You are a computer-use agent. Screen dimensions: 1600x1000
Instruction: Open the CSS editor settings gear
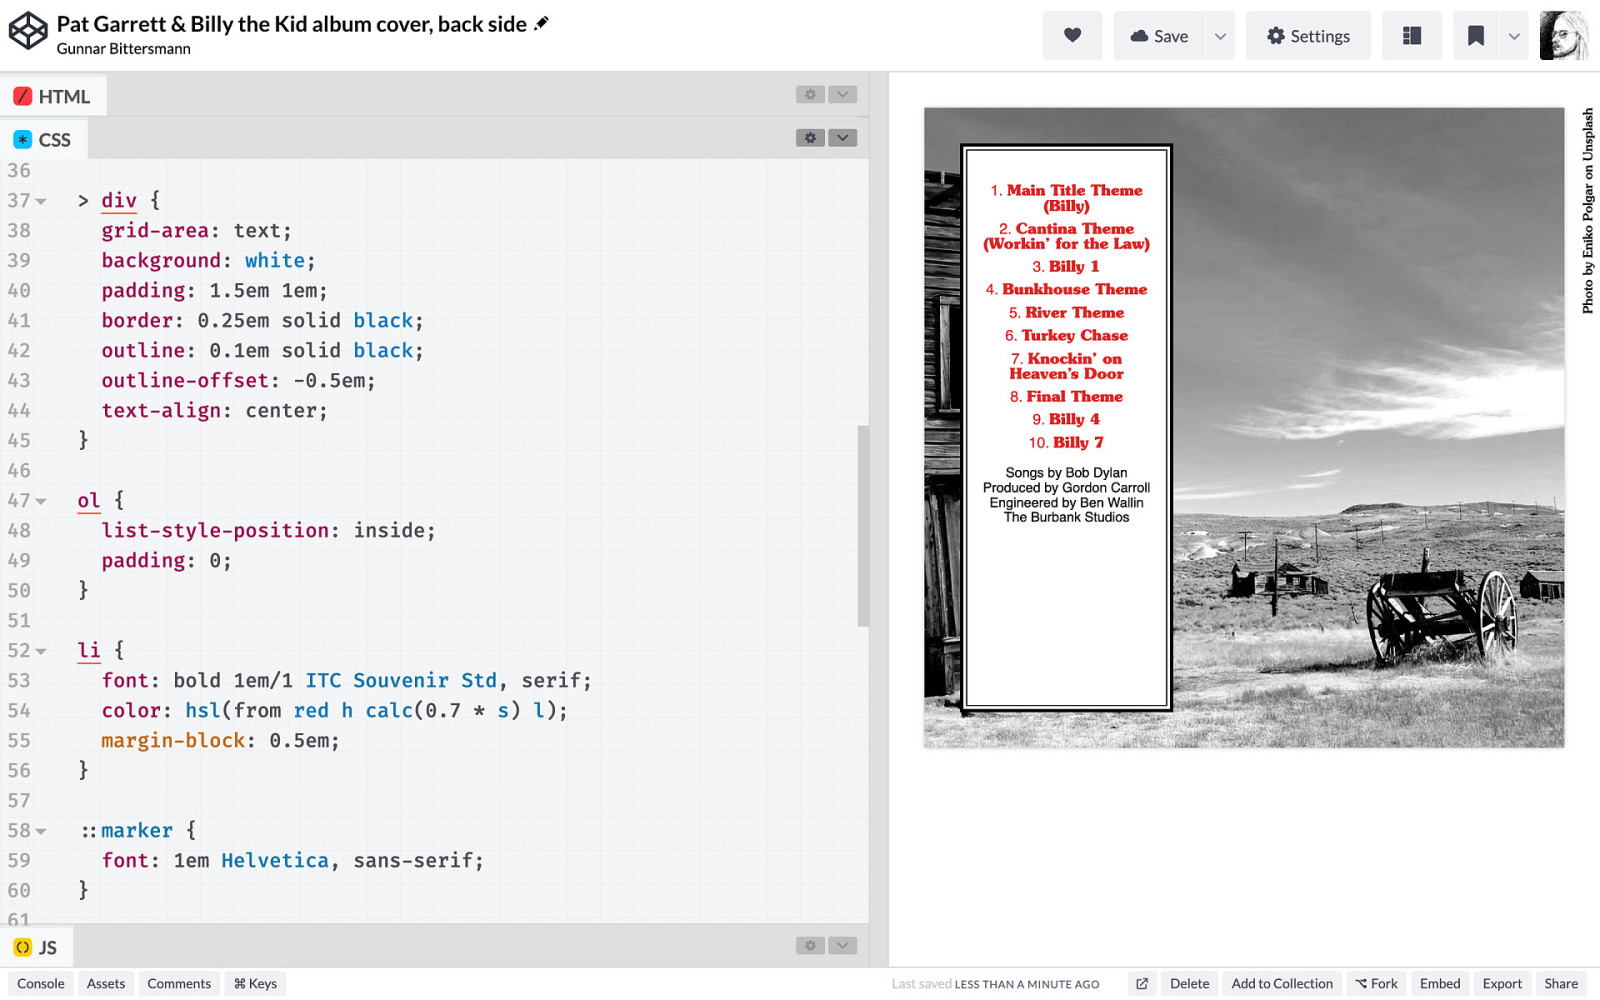810,138
